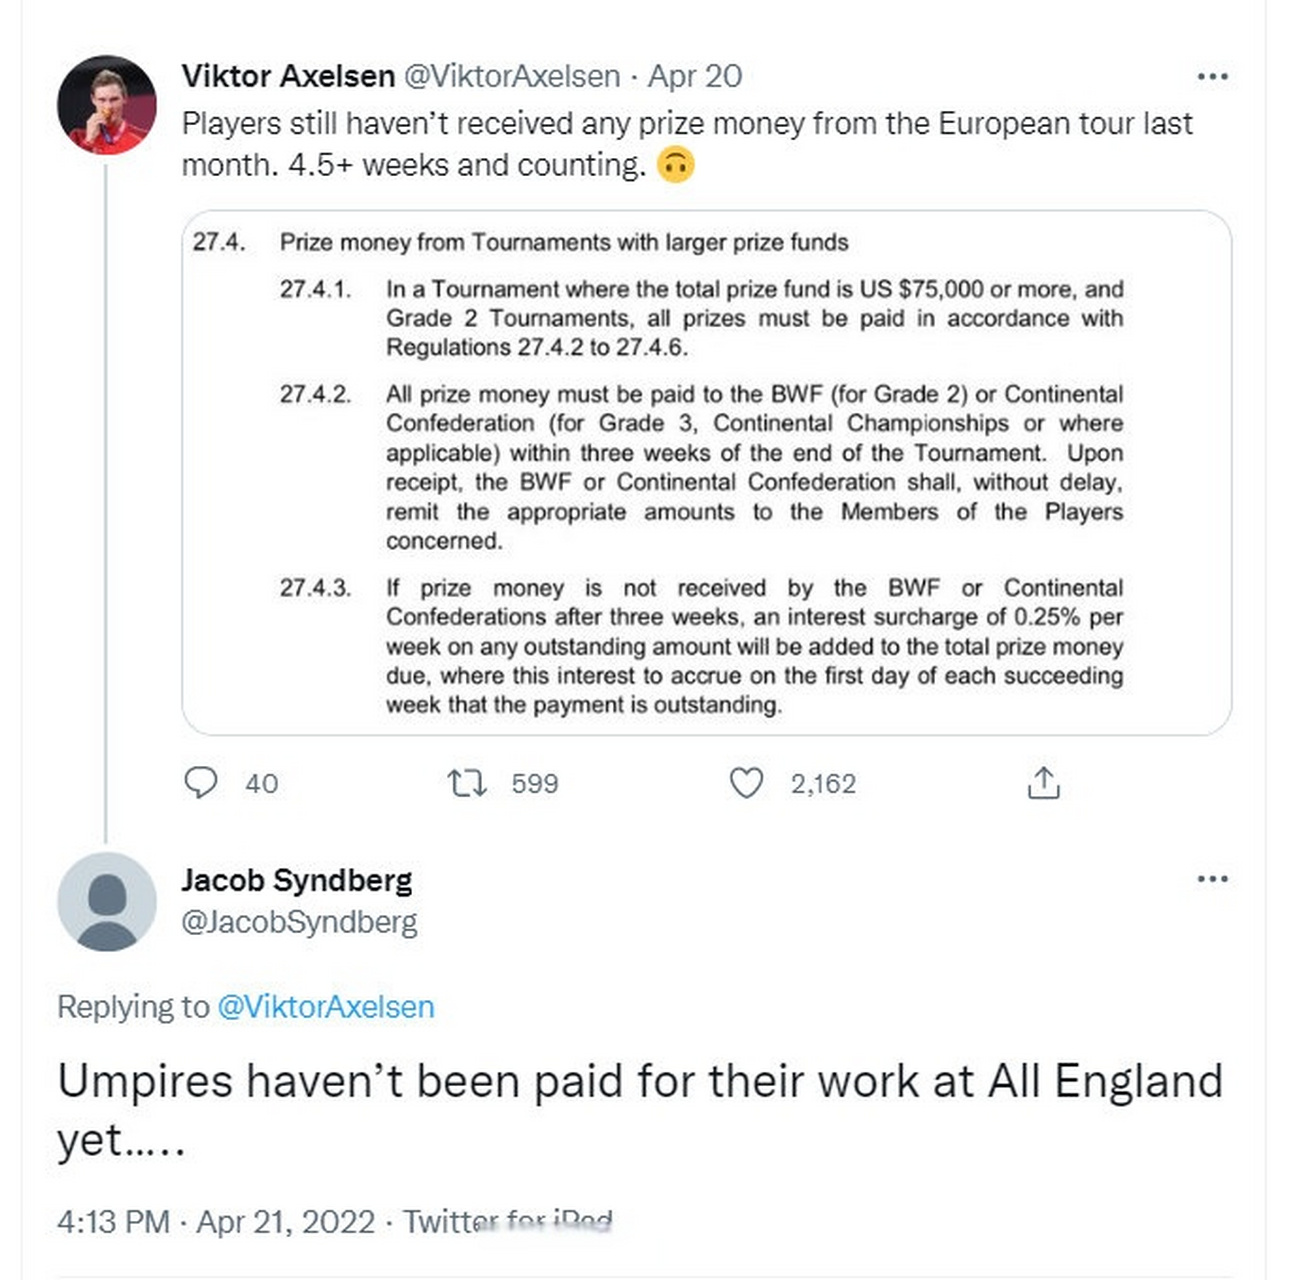Like Viktor Axelsen's tweet with heart icon

[746, 783]
